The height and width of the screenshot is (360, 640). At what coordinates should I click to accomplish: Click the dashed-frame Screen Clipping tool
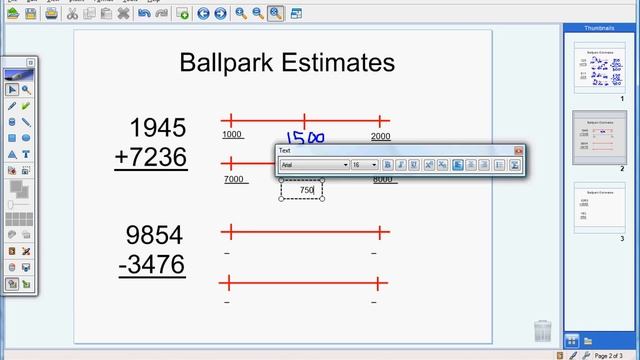pos(26,170)
